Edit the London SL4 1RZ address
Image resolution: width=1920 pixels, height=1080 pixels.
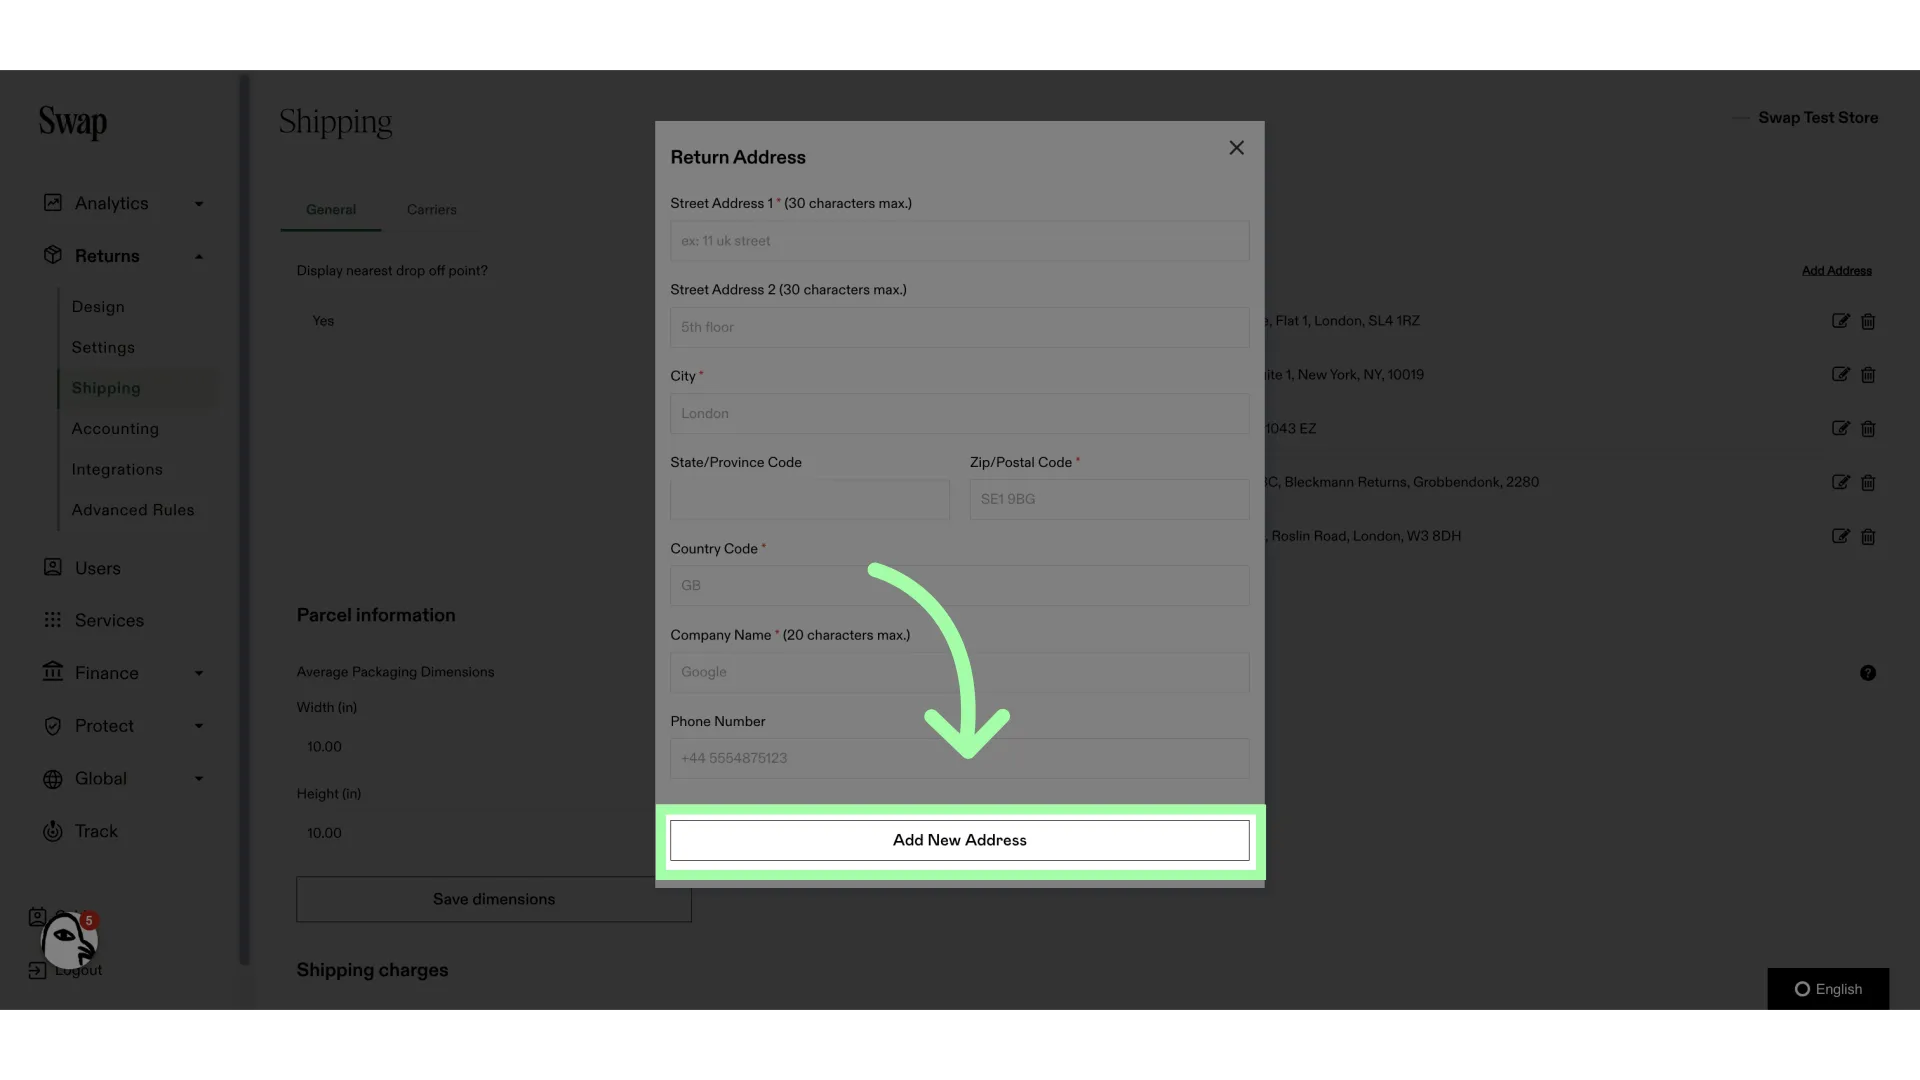pyautogui.click(x=1840, y=321)
